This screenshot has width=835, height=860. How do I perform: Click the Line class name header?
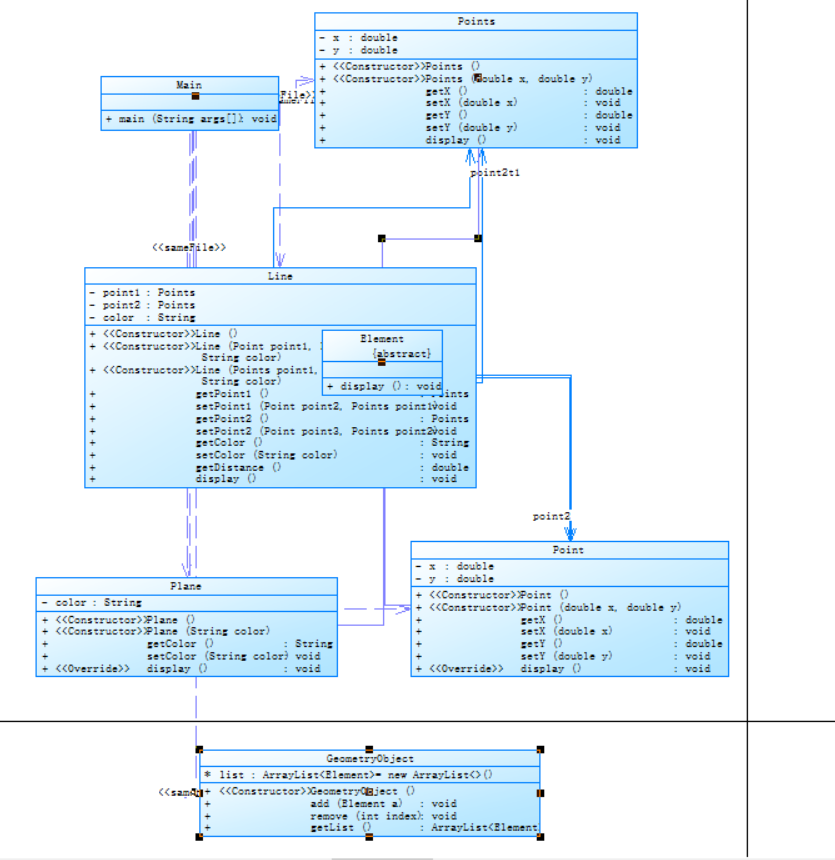coord(280,276)
